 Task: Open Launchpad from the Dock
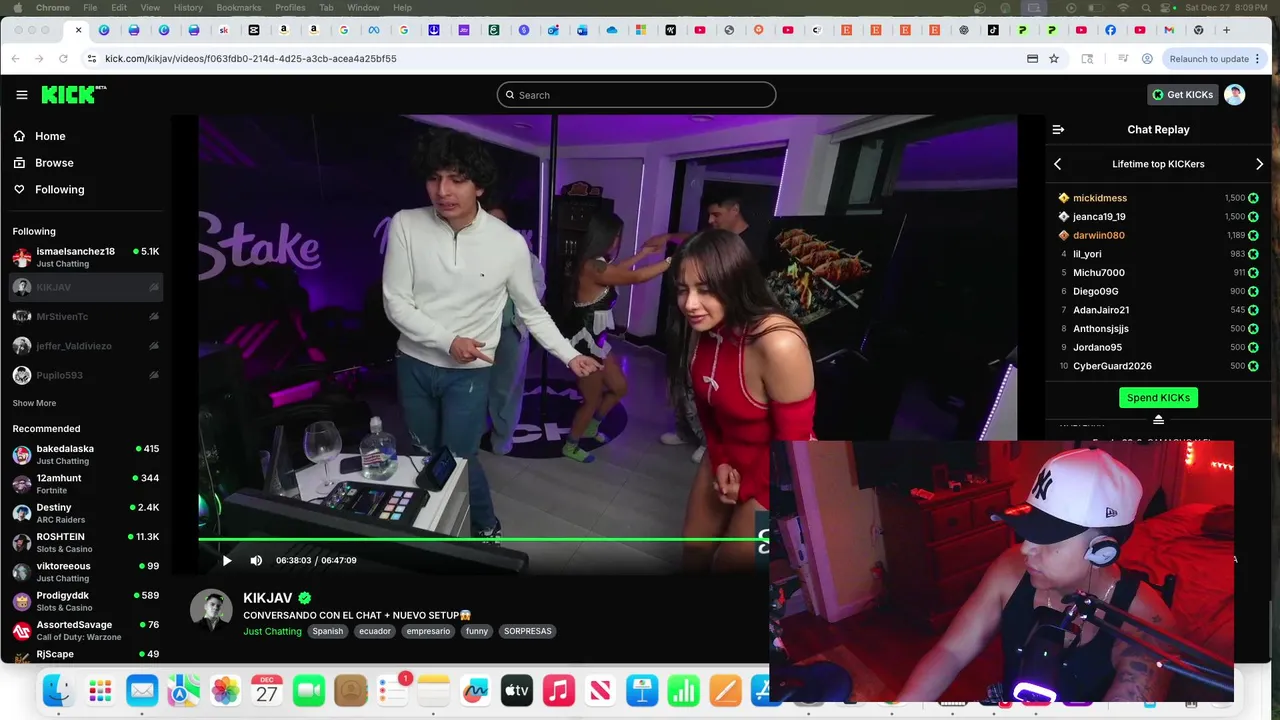pyautogui.click(x=100, y=690)
